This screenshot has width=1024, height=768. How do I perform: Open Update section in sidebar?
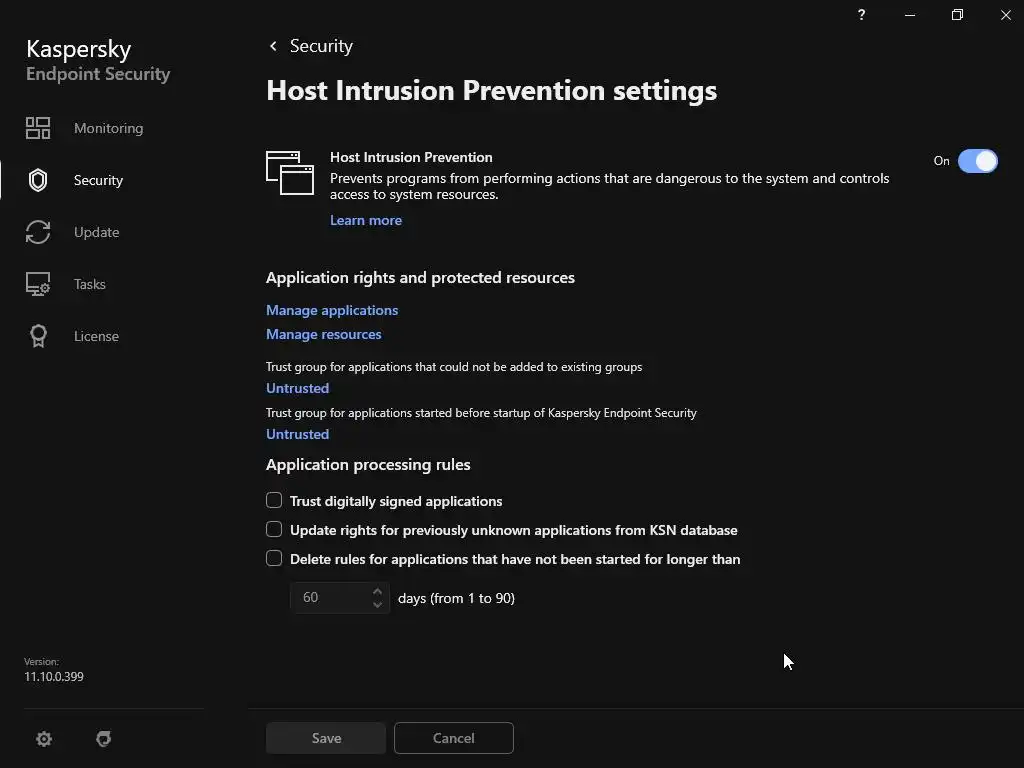(97, 232)
